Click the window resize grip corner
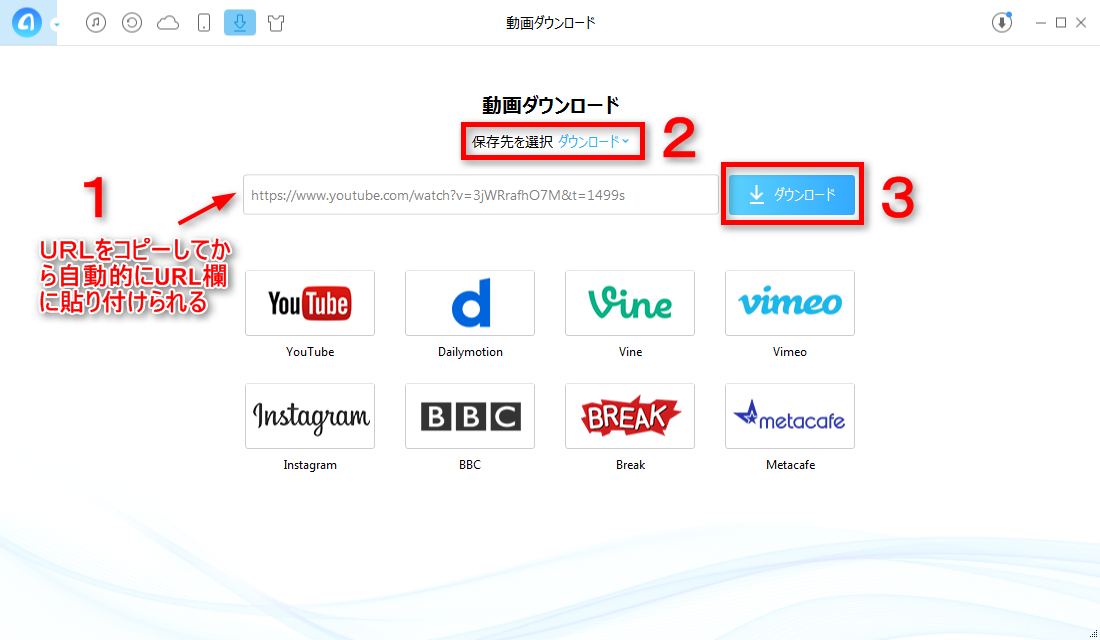The height and width of the screenshot is (640, 1100). 1093,633
